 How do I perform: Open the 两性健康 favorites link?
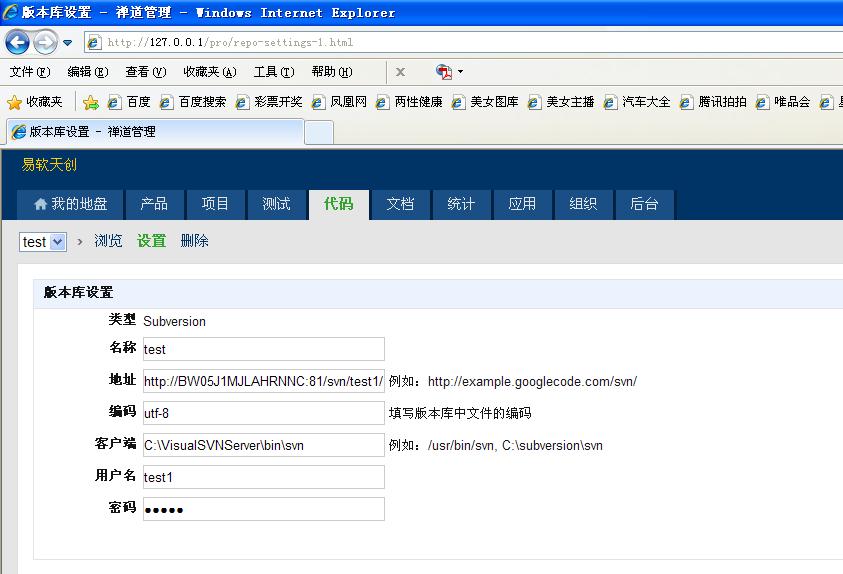(x=409, y=102)
